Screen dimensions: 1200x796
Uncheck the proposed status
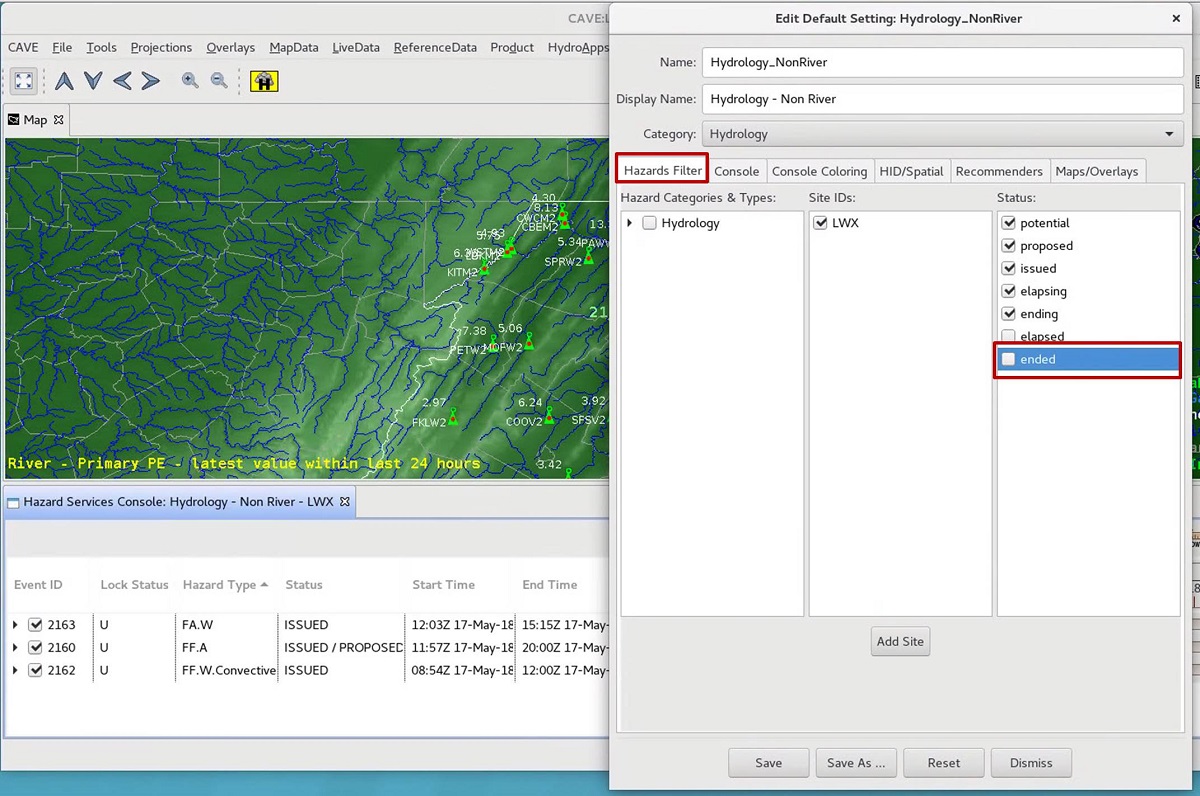pyautogui.click(x=1009, y=246)
